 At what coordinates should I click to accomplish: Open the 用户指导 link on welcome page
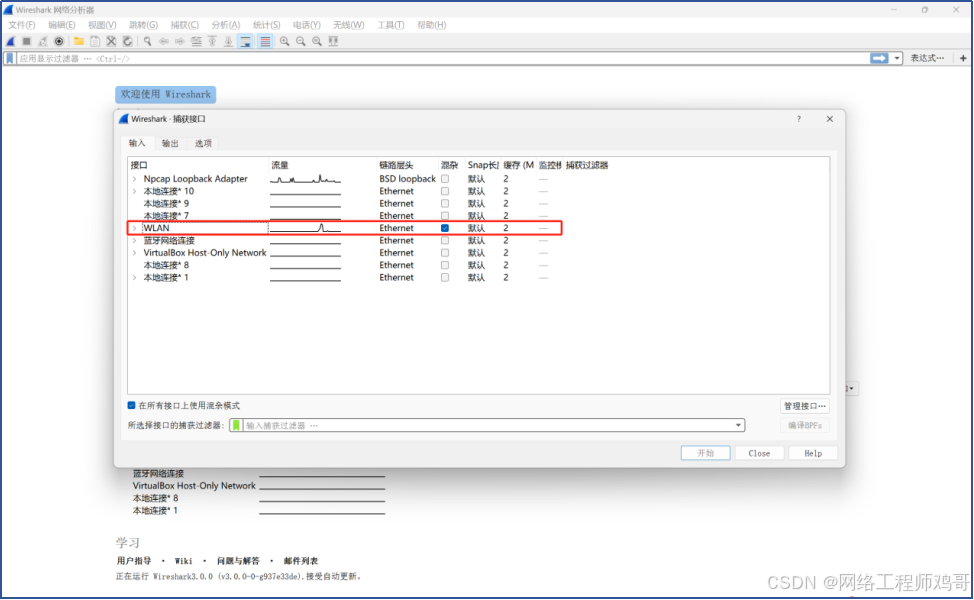point(134,561)
